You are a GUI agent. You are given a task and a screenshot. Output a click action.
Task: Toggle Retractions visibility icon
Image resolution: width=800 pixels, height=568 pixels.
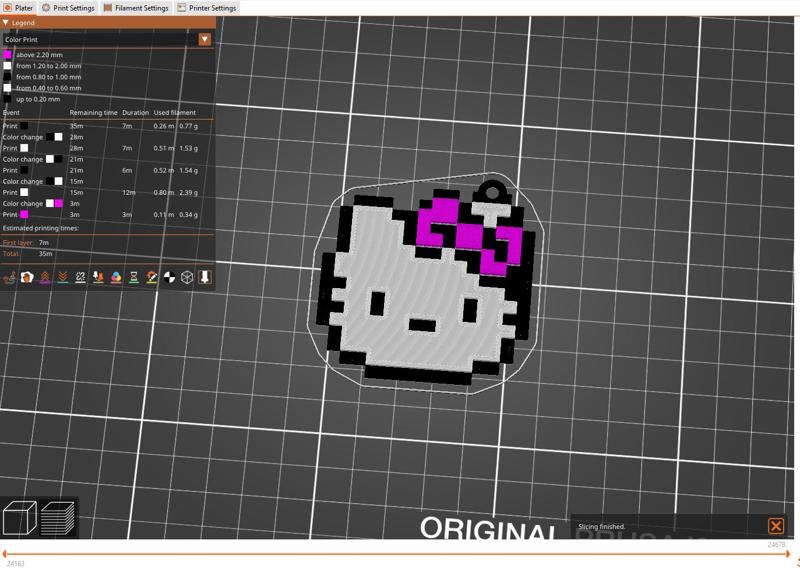[45, 278]
